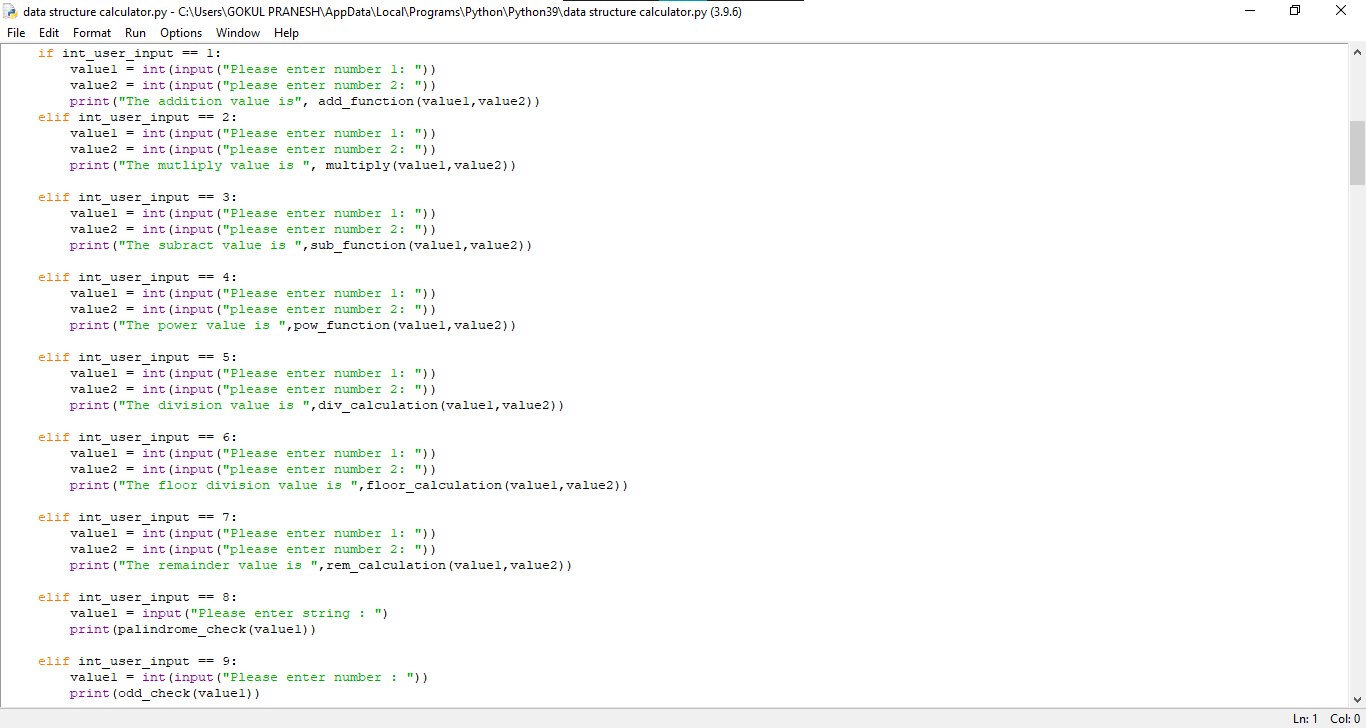Click the print(odd_check(value1)) line
Screen dimensions: 1366x728
165,693
